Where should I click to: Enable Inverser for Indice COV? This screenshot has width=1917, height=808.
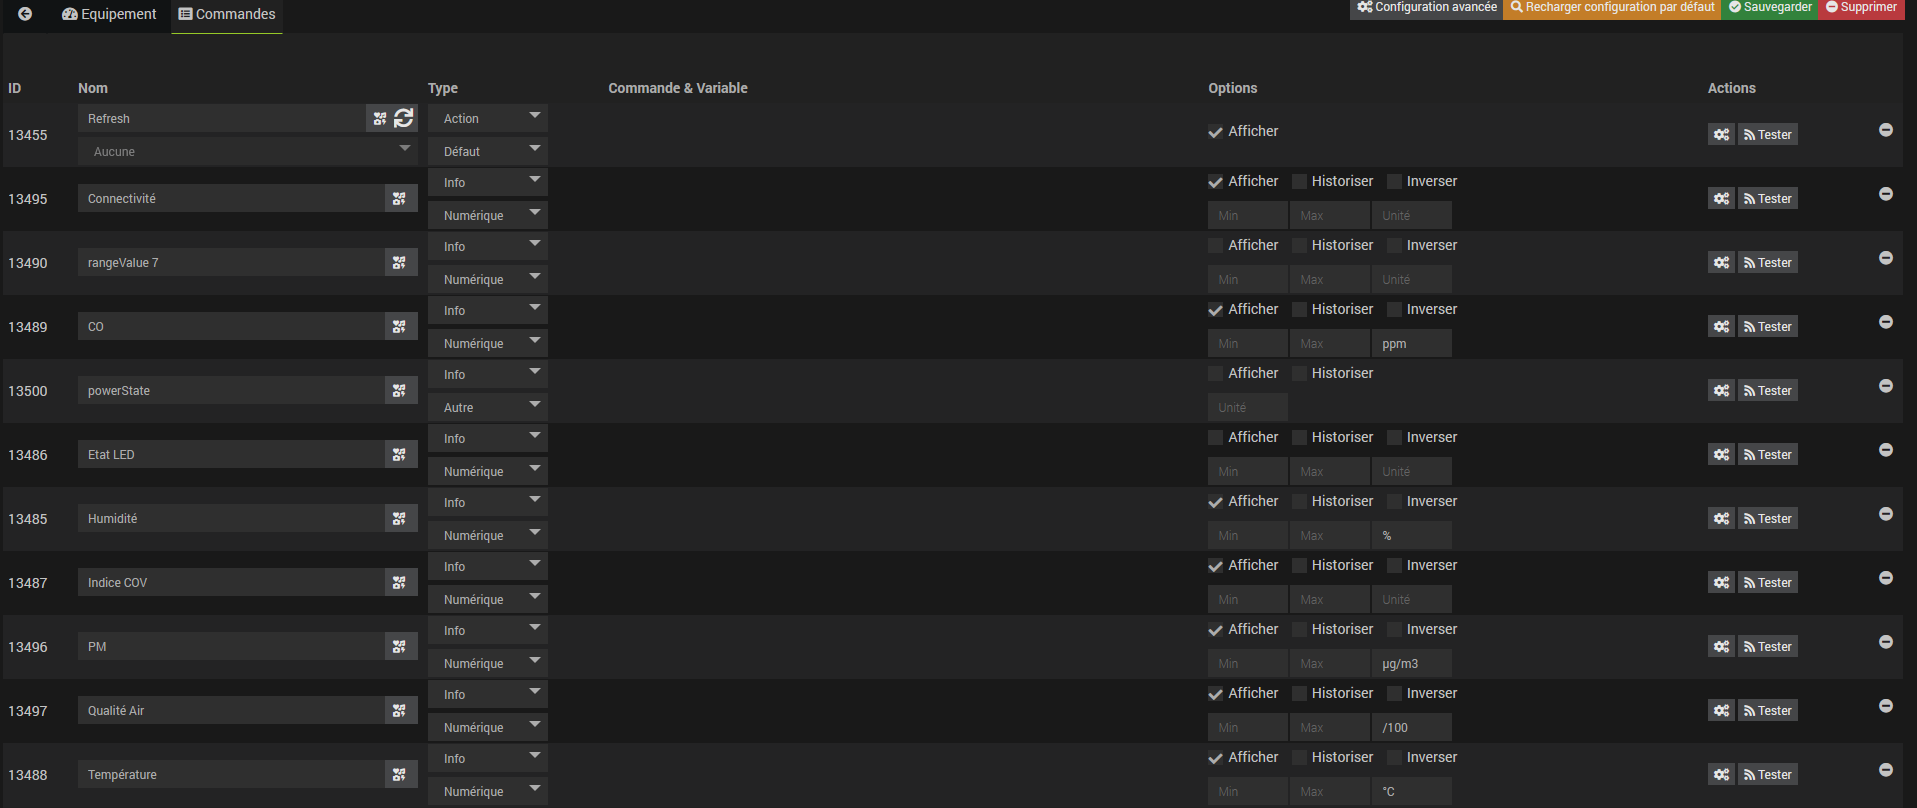pyautogui.click(x=1395, y=566)
